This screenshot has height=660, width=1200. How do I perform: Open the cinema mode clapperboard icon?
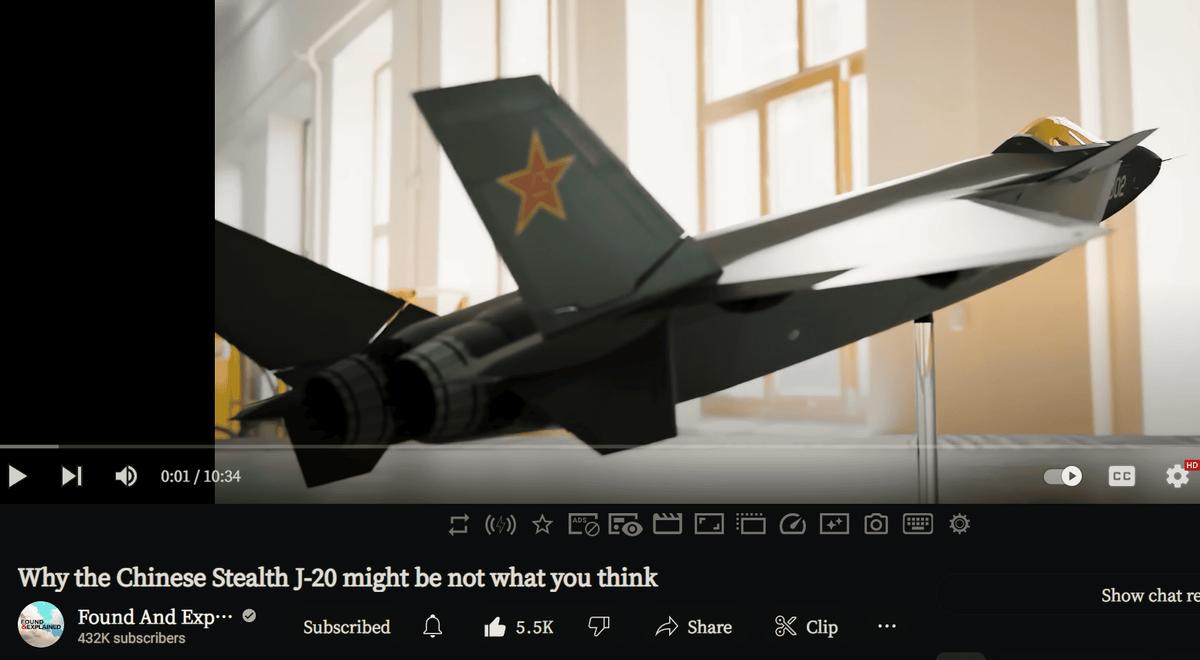click(x=667, y=524)
